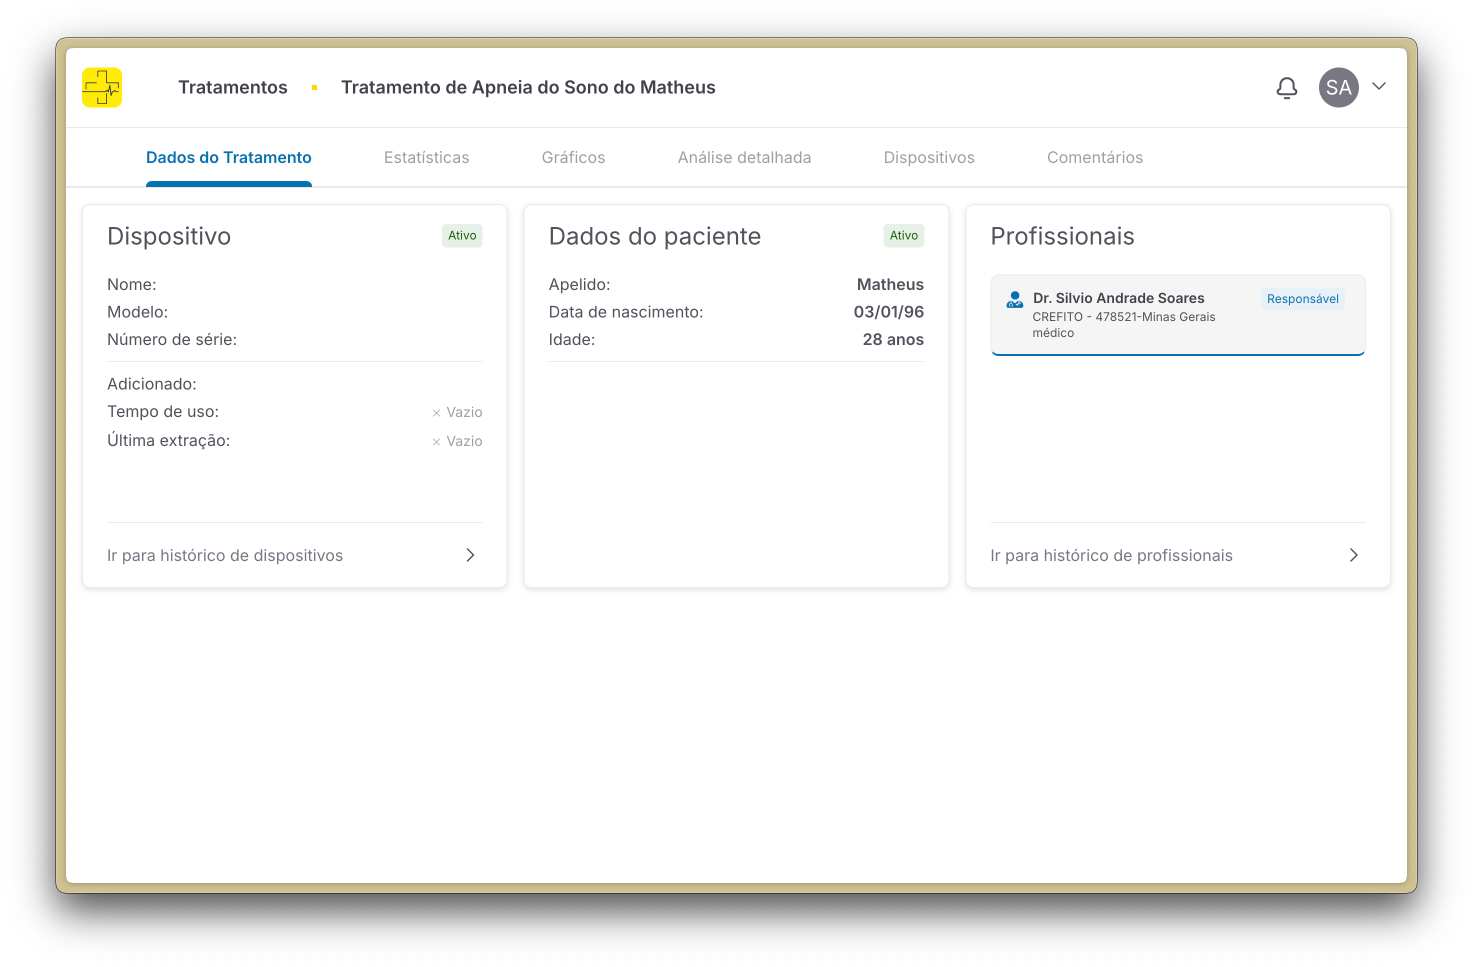
Task: Click the Ativo badge in Dispositivo card
Action: click(462, 236)
